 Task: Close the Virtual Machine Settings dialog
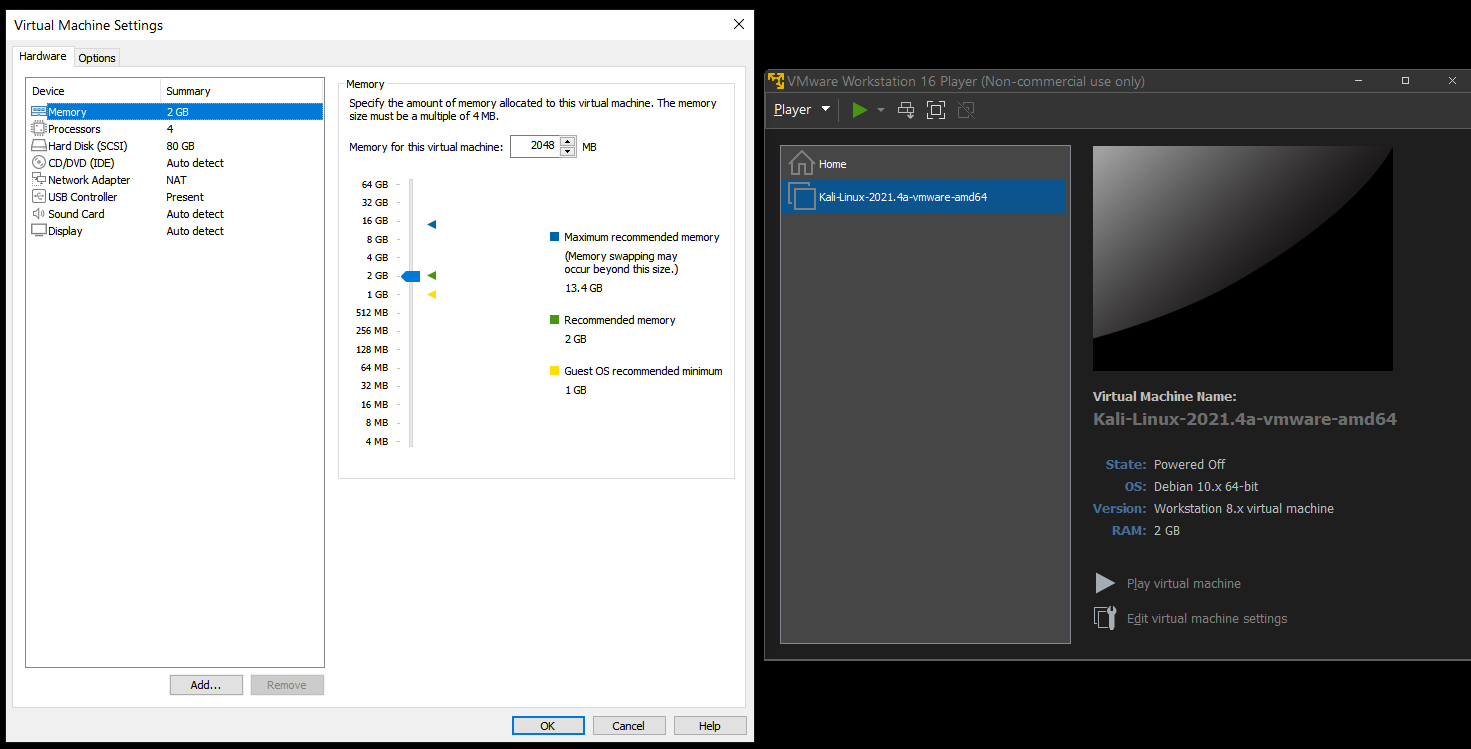coord(739,24)
